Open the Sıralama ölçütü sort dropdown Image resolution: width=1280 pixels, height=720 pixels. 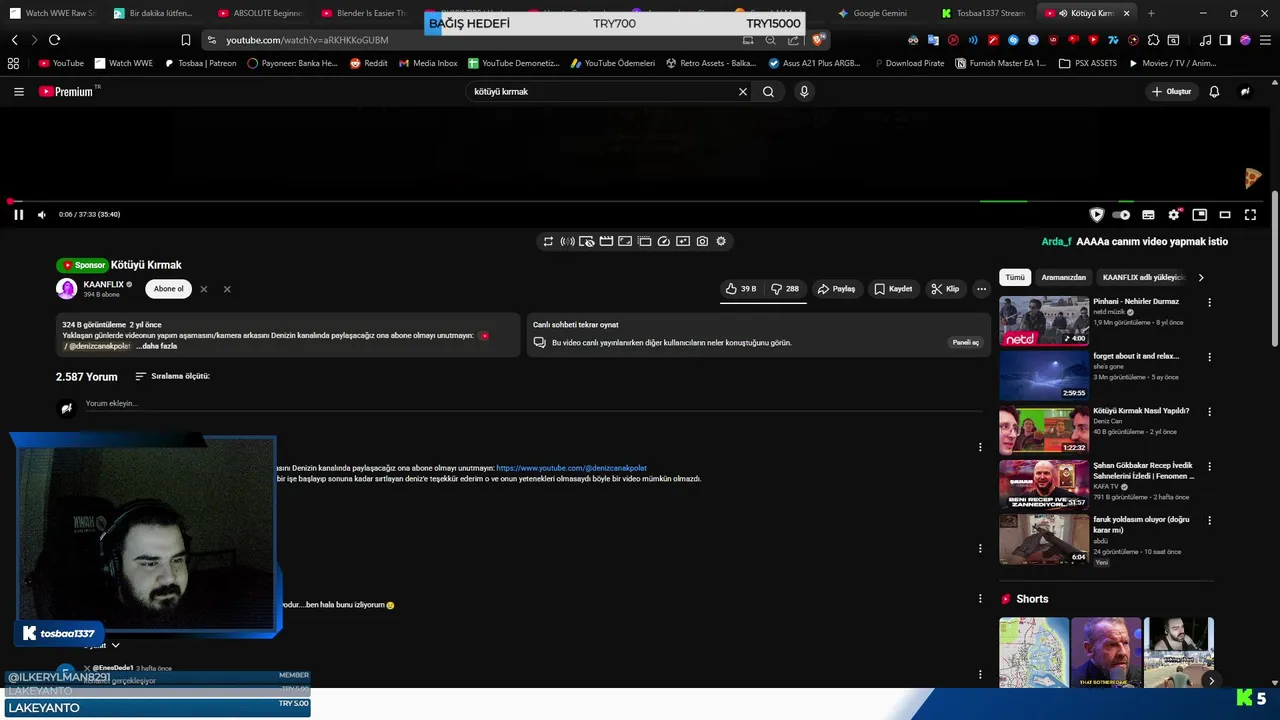tap(172, 377)
